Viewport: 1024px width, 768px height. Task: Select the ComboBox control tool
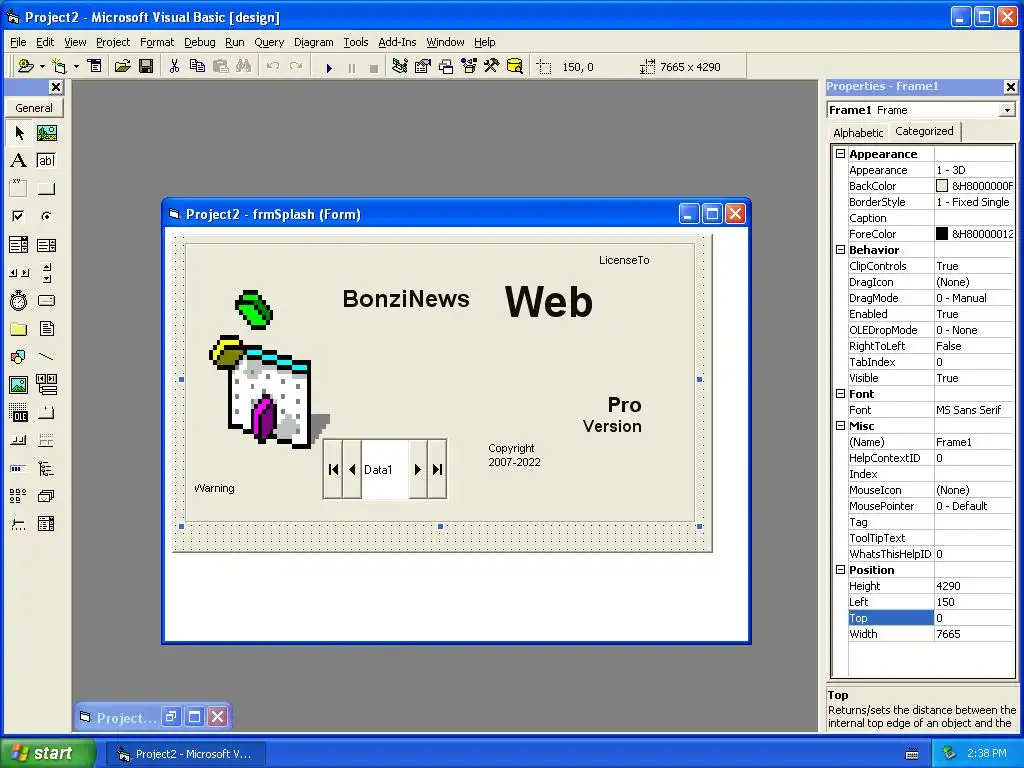point(19,245)
